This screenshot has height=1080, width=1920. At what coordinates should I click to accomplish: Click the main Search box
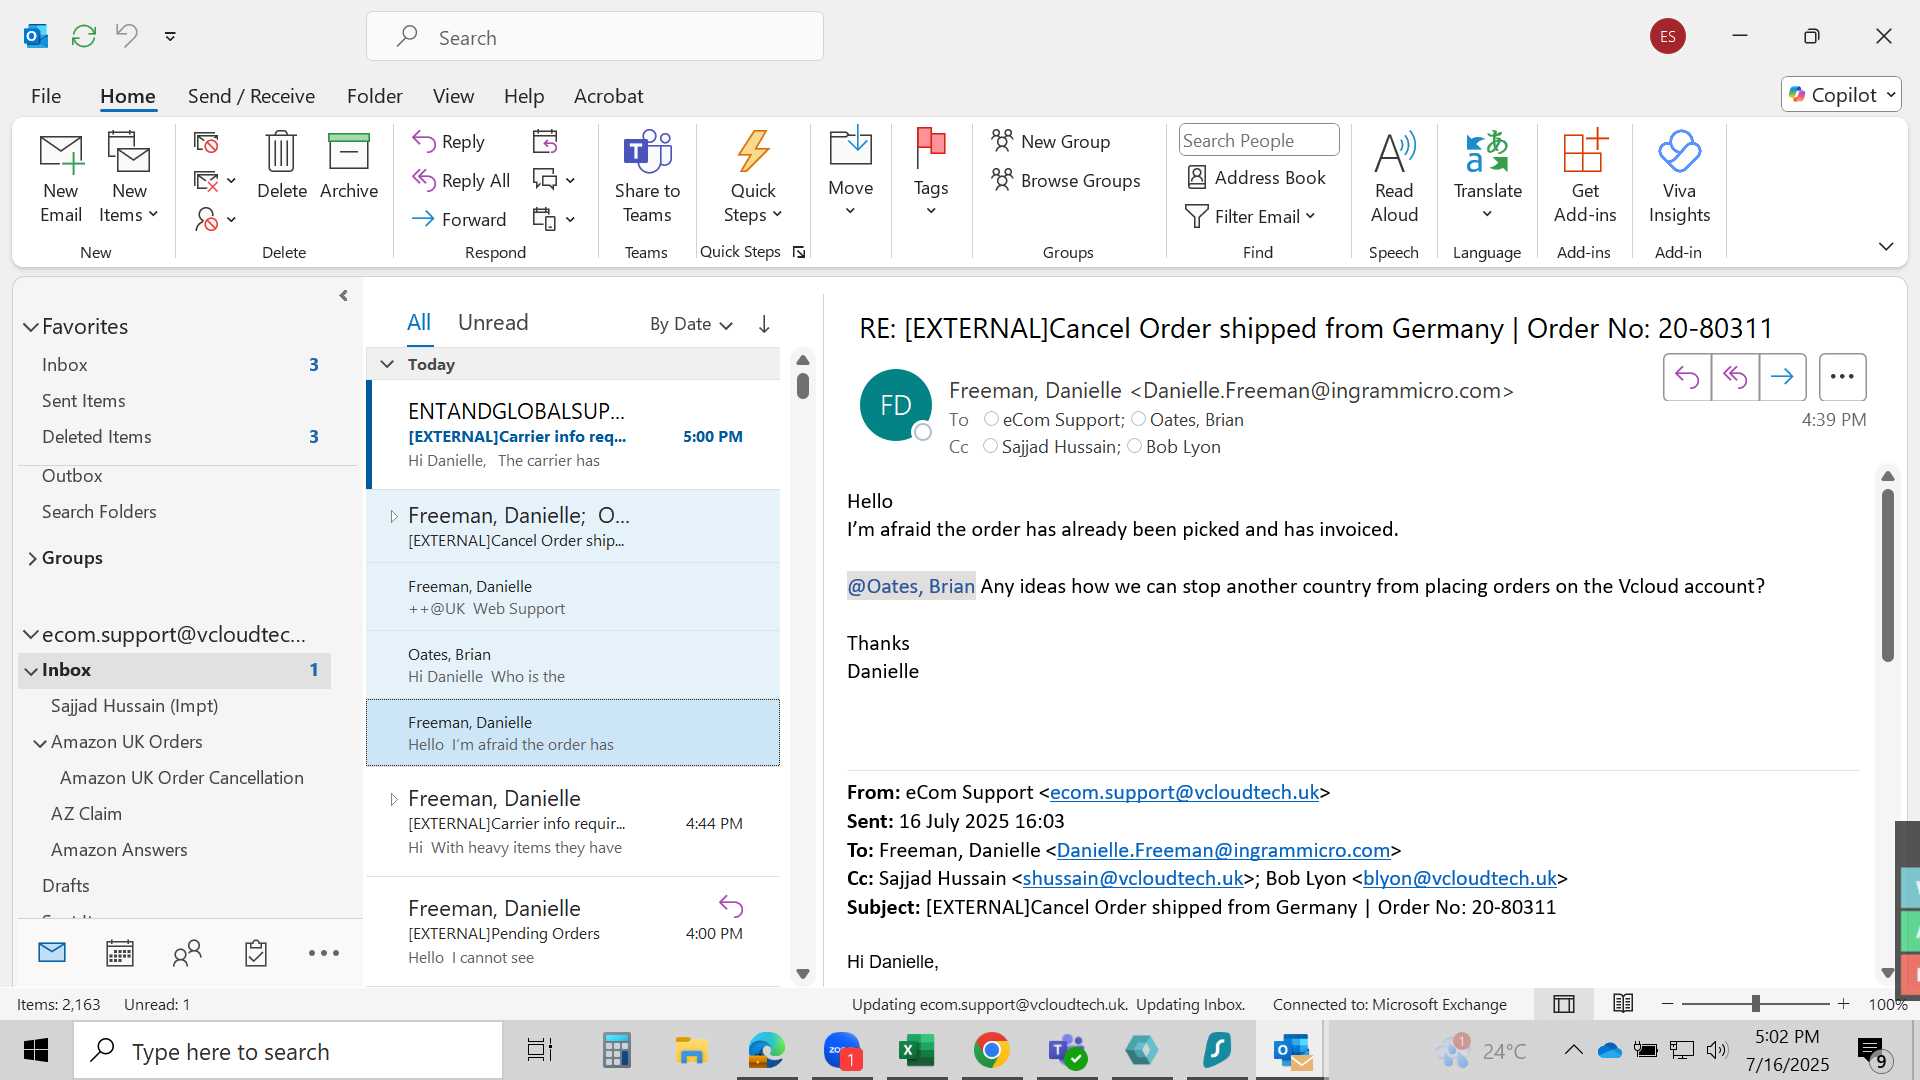595,37
